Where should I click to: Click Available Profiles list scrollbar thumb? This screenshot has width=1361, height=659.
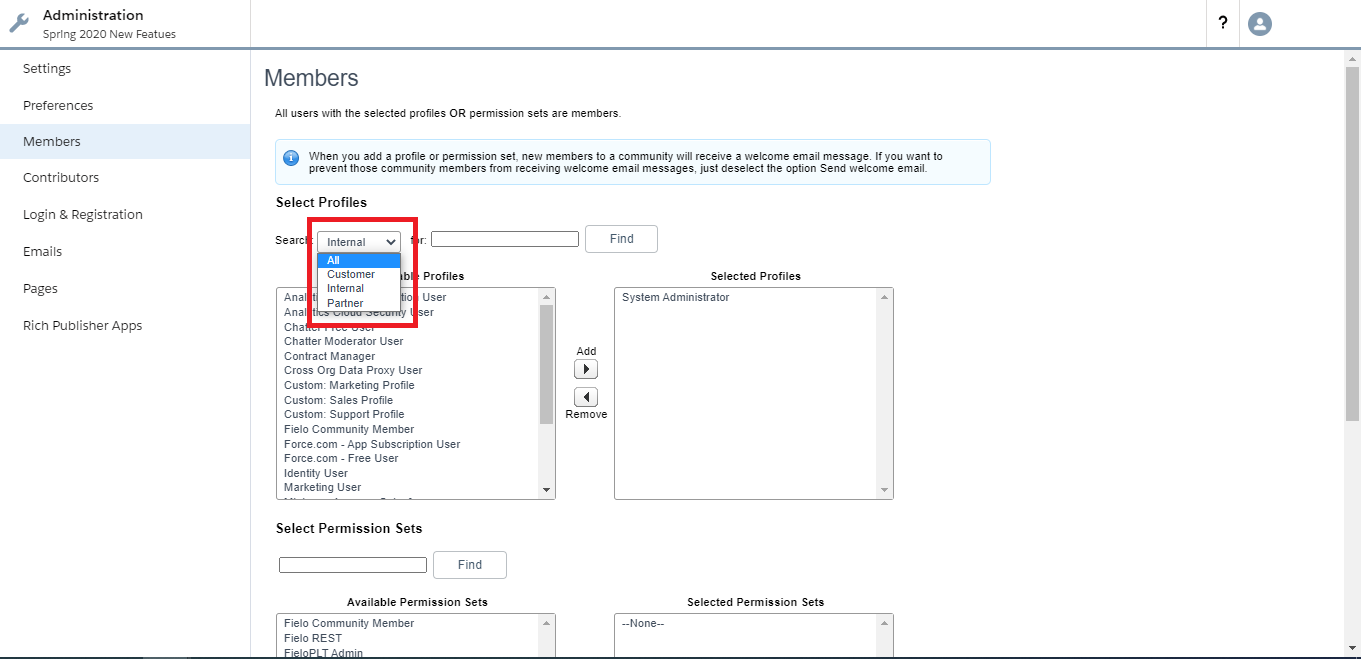click(546, 365)
